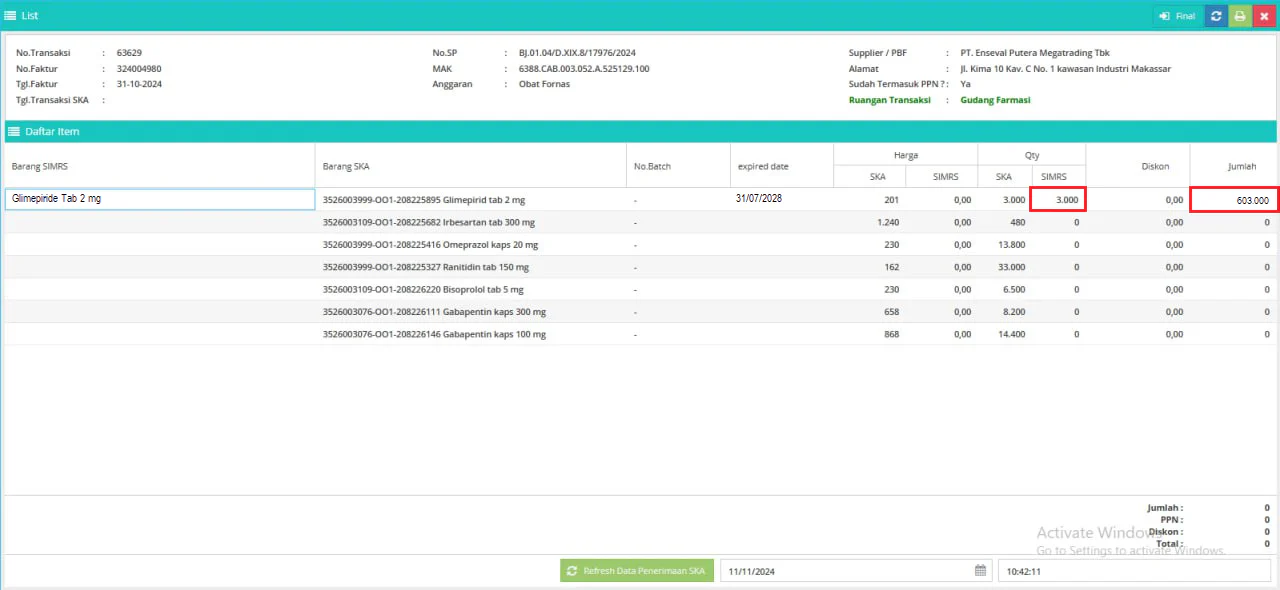The height and width of the screenshot is (590, 1280).
Task: Click the Barang SKA column header
Action: (x=346, y=166)
